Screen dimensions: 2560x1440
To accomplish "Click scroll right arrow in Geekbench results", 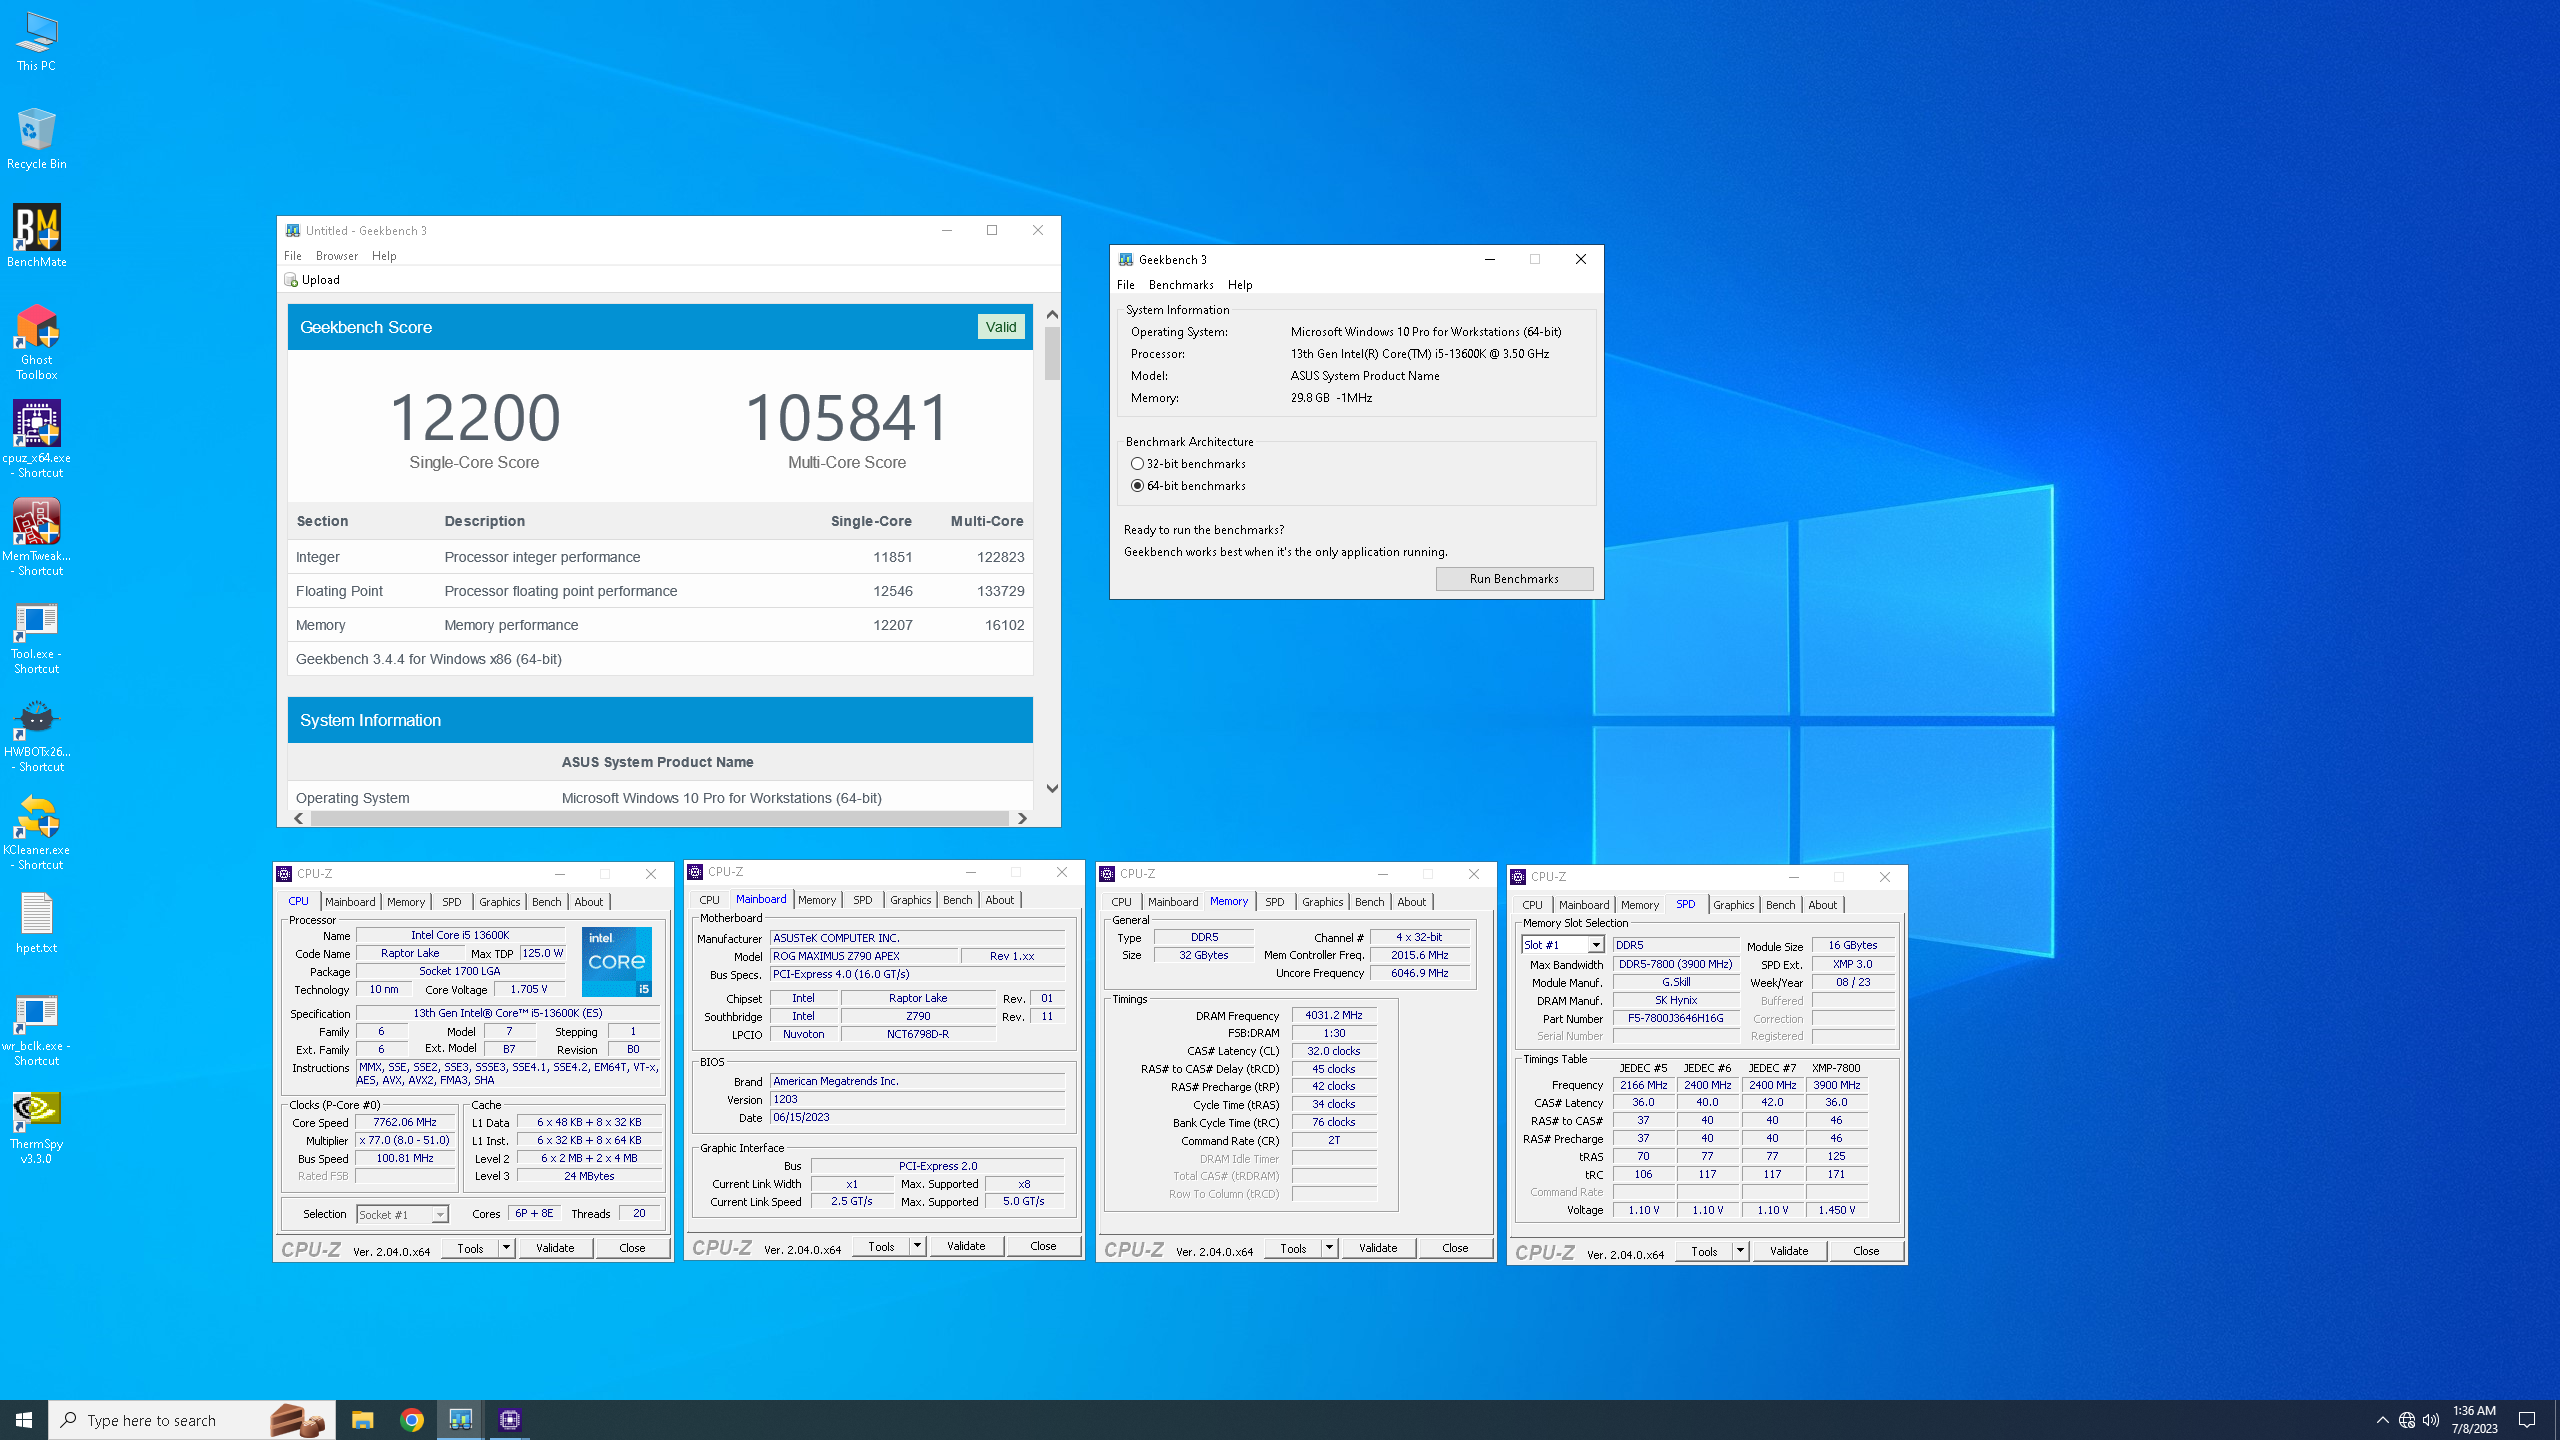I will (x=1022, y=818).
